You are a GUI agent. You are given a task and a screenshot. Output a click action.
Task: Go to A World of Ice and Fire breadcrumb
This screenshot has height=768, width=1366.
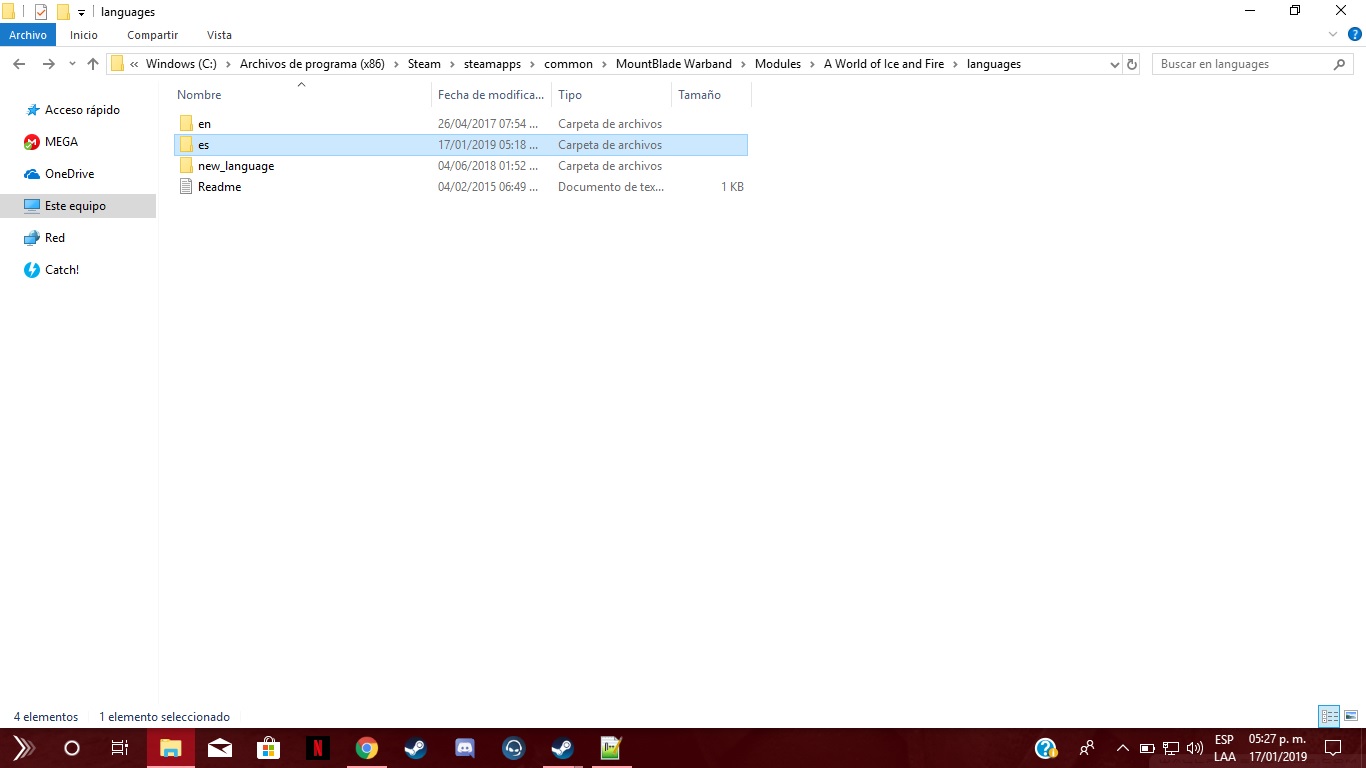click(884, 64)
